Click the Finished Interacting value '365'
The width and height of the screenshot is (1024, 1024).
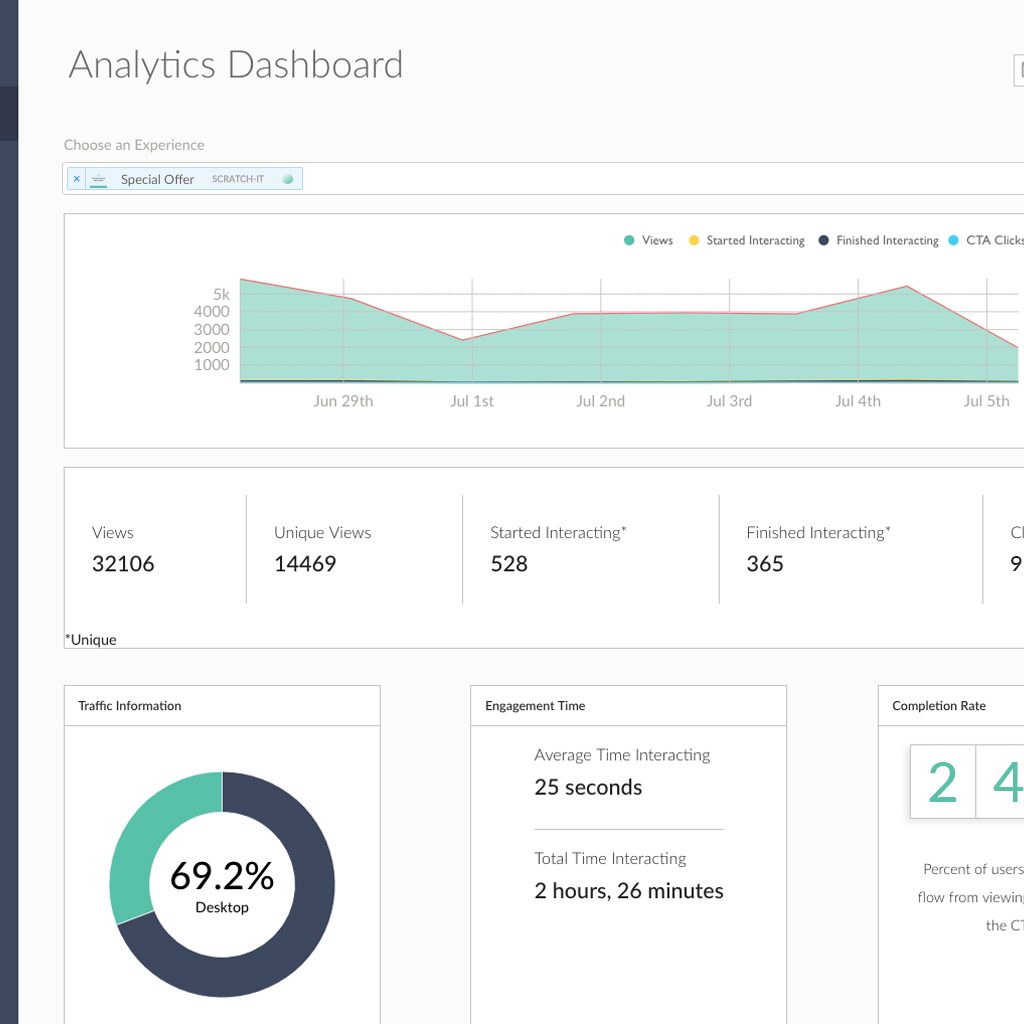point(765,564)
